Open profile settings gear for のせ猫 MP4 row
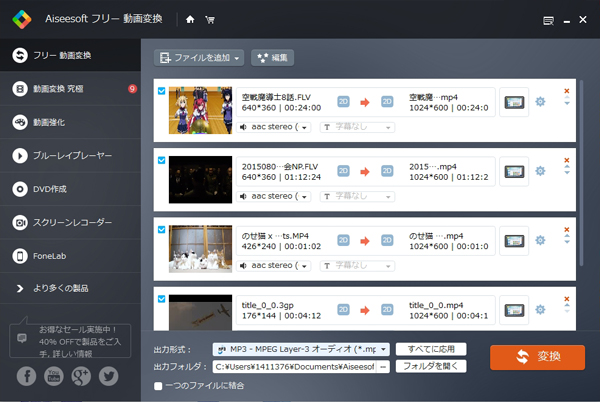The image size is (600, 402). 540,240
